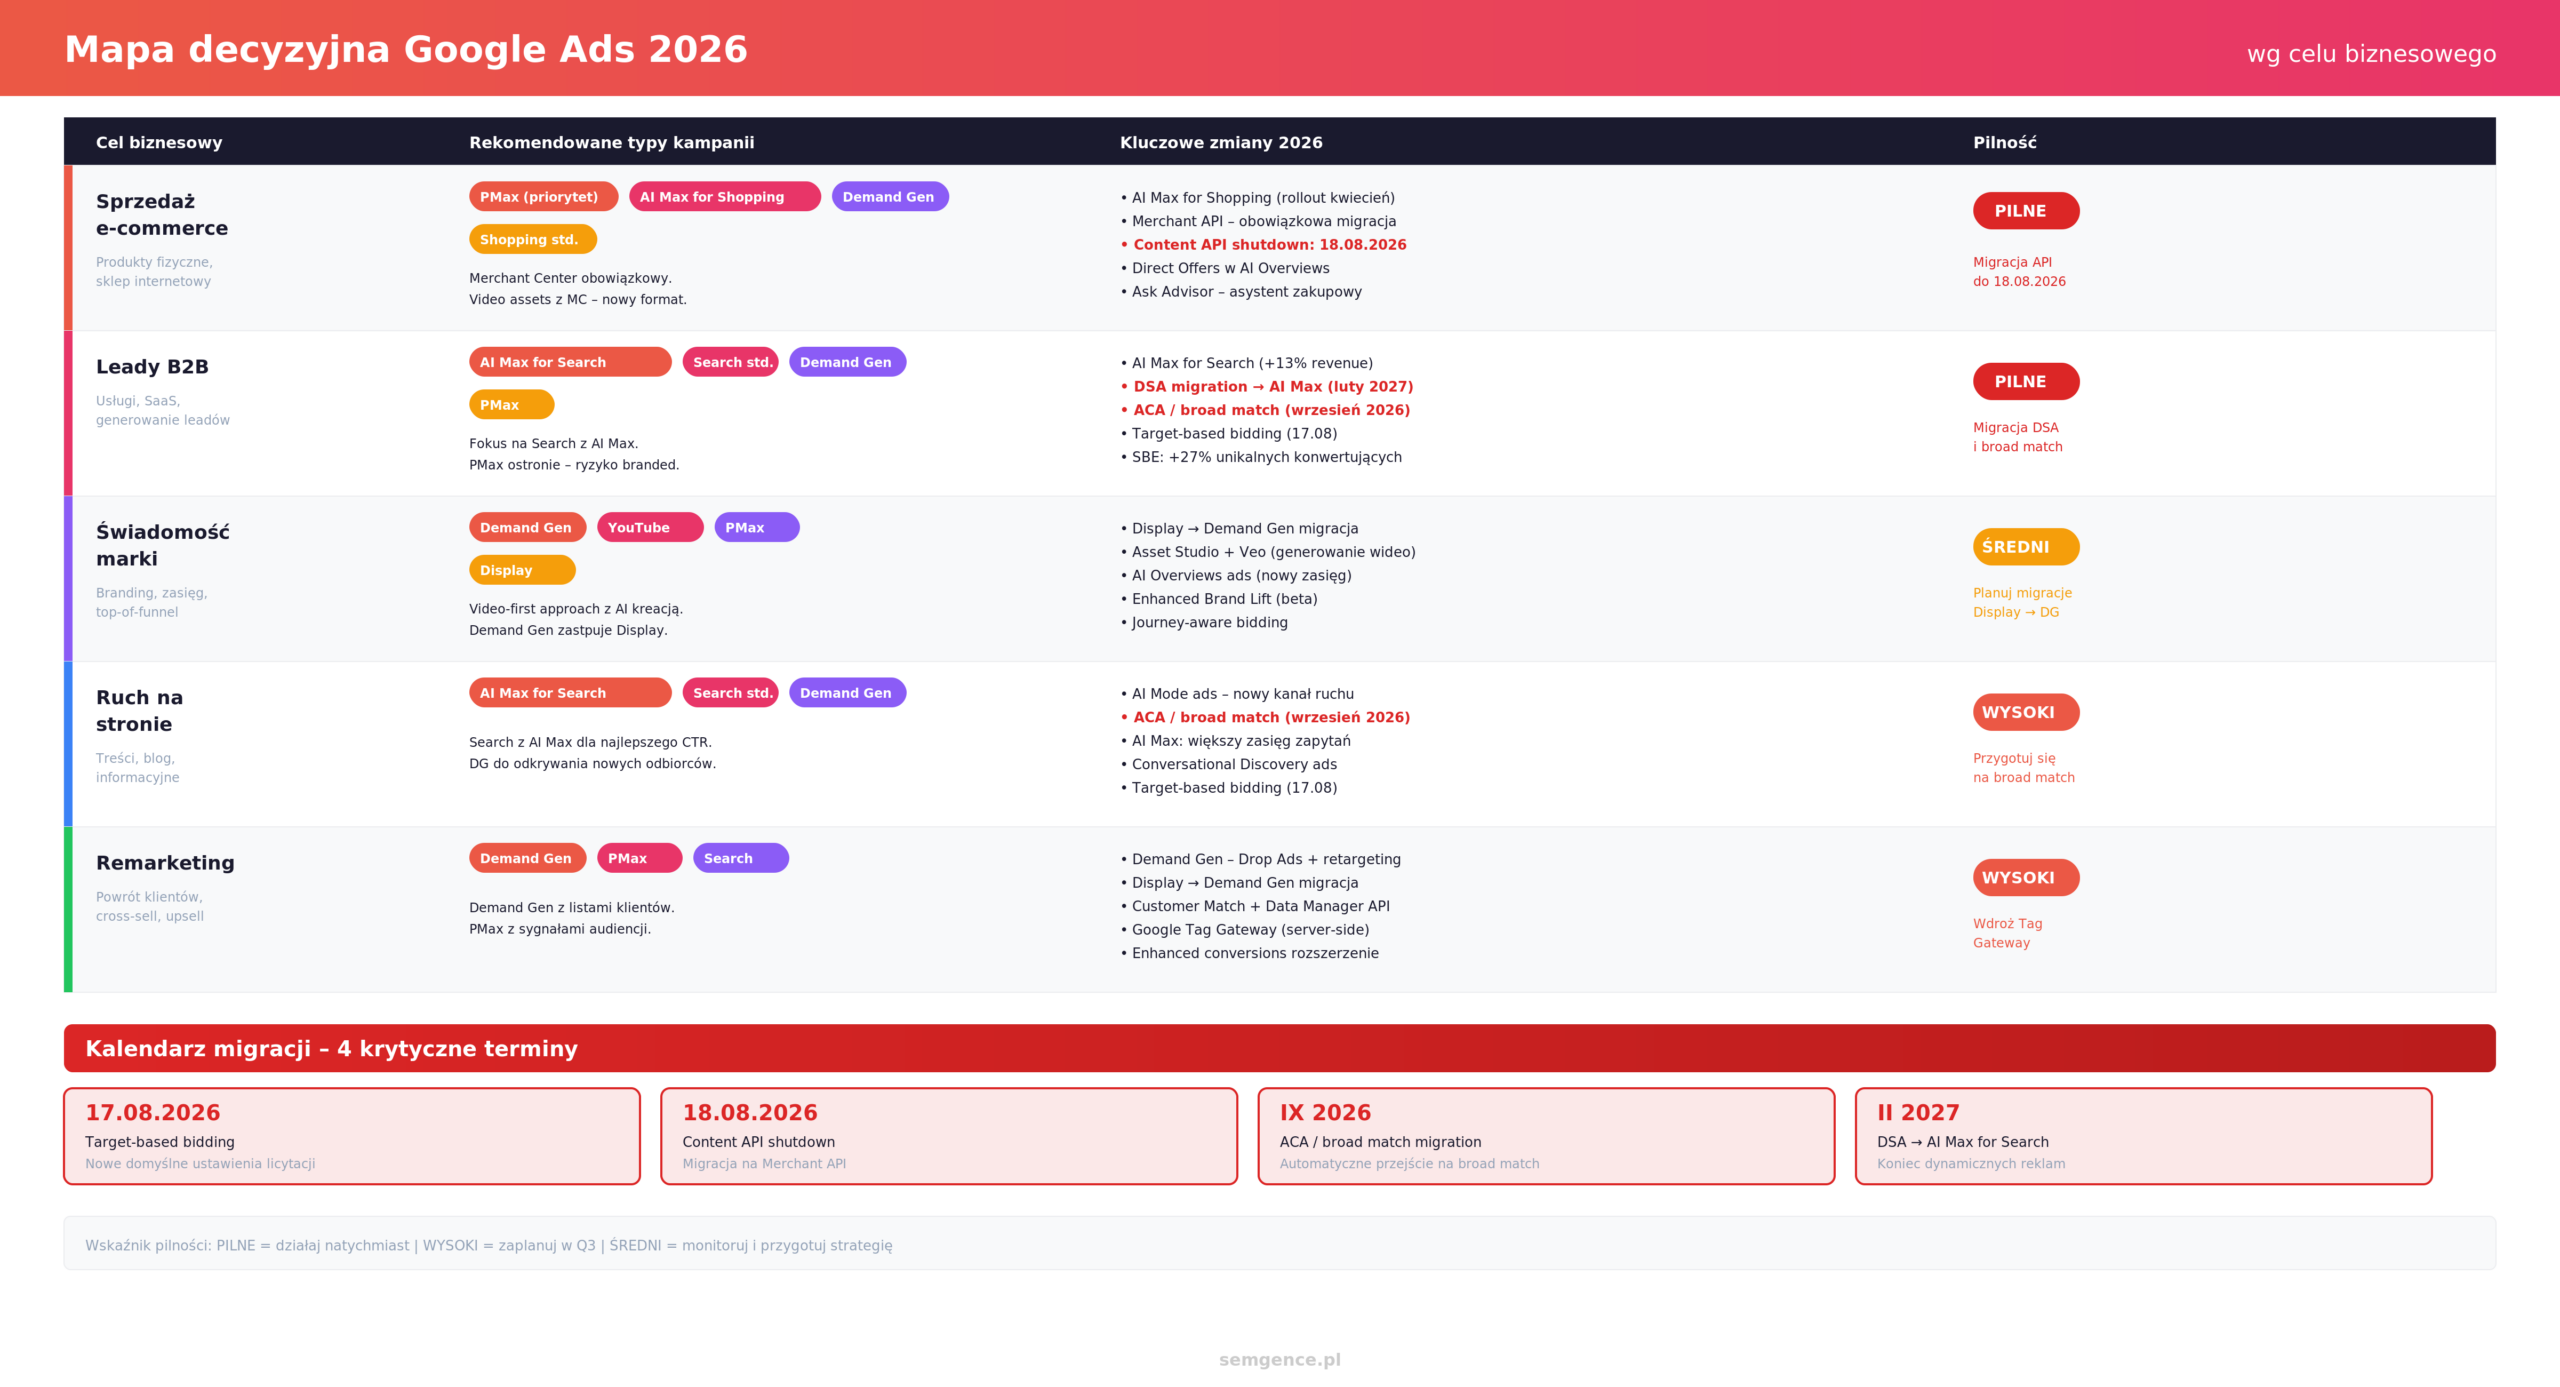
Task: Click the Shopping std. orange pill
Action: 532,240
